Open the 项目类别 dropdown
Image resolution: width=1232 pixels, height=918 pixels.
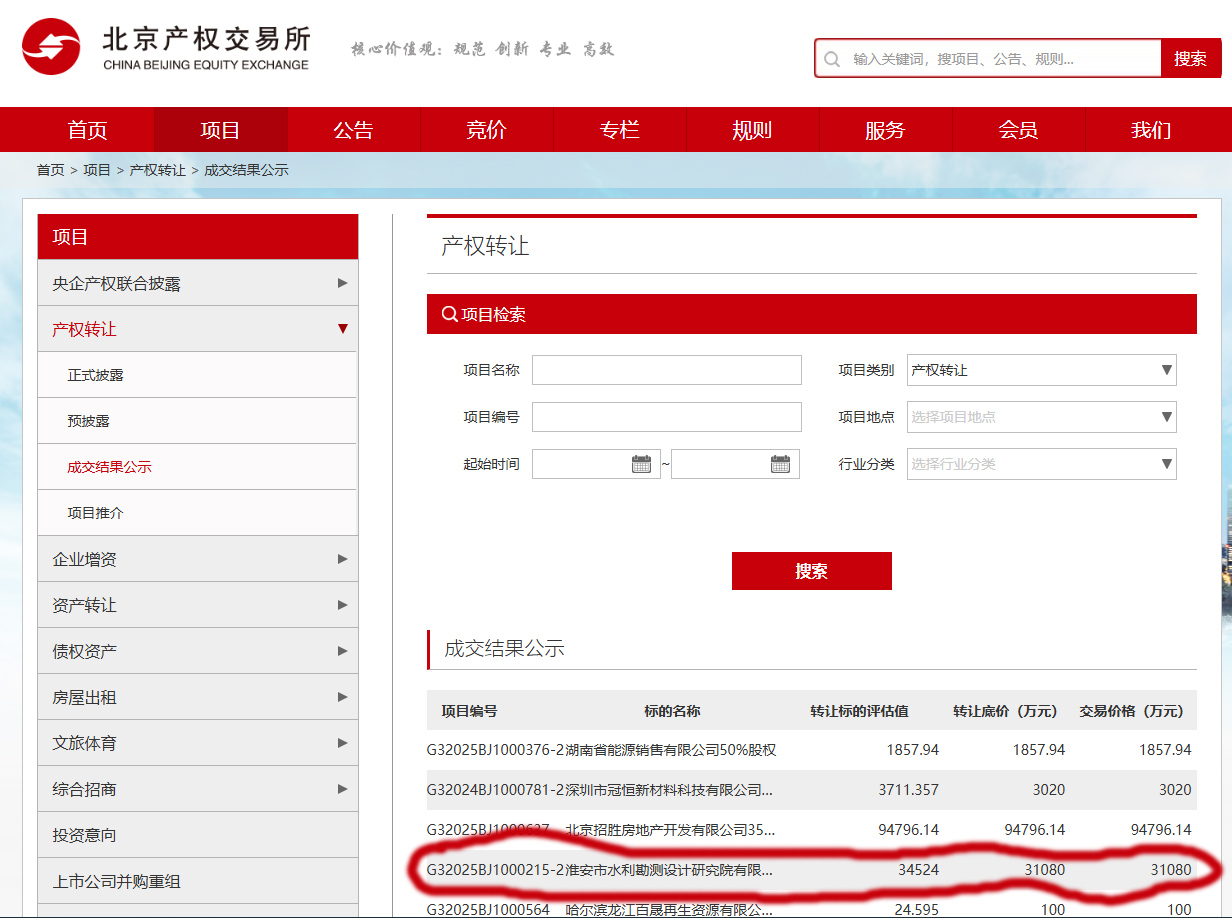[x=1042, y=370]
